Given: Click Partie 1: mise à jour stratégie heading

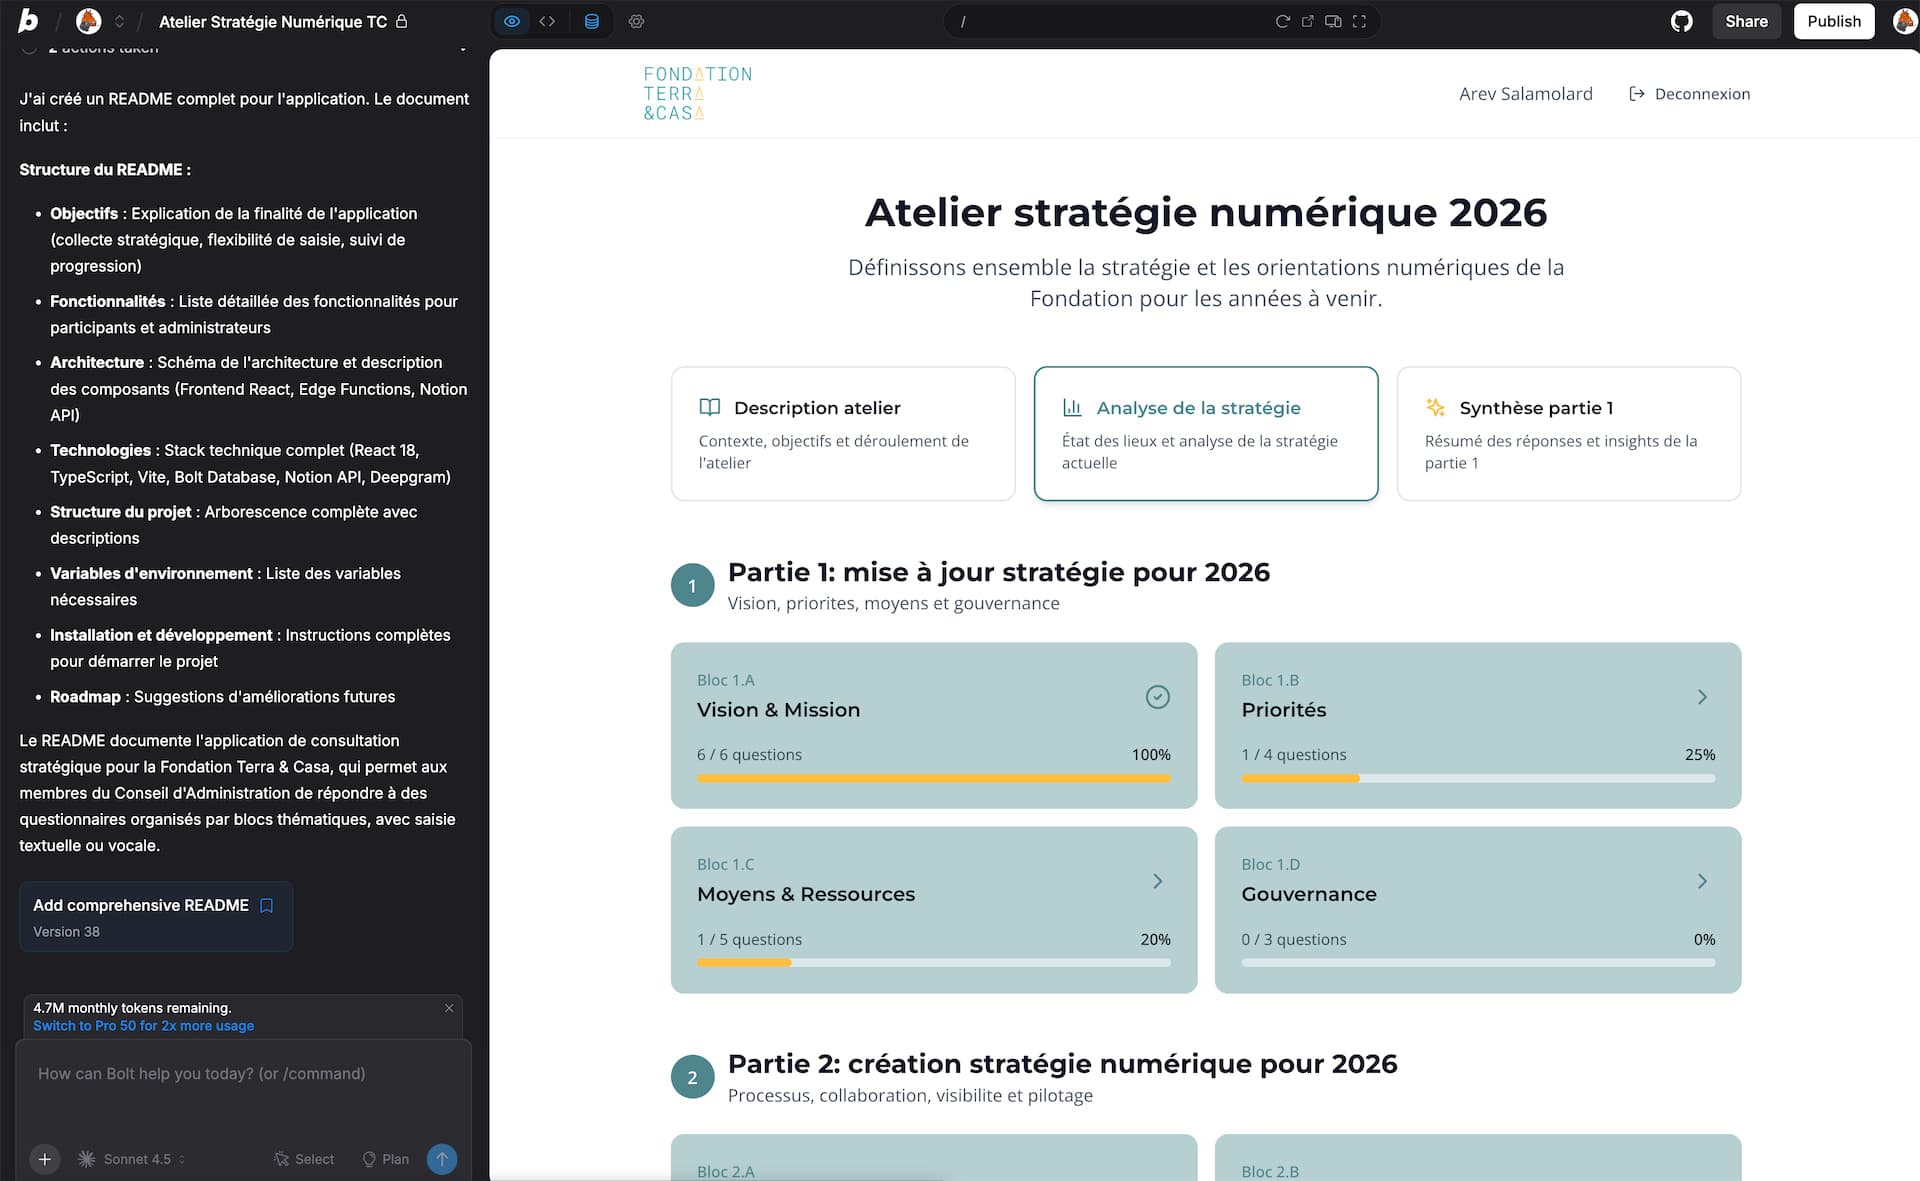Looking at the screenshot, I should [999, 572].
